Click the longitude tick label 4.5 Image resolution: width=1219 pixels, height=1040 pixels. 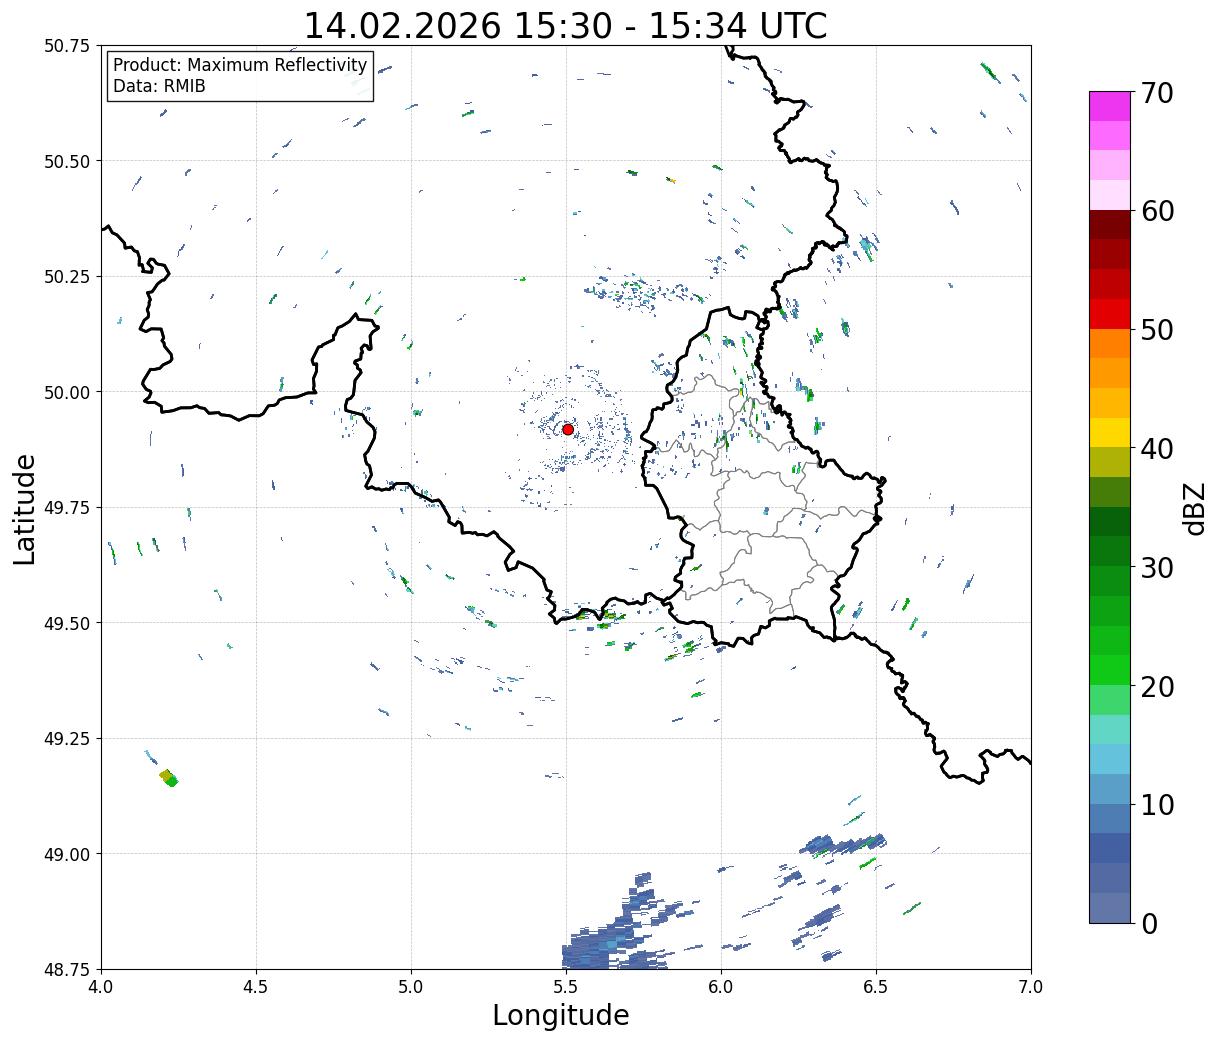point(256,987)
